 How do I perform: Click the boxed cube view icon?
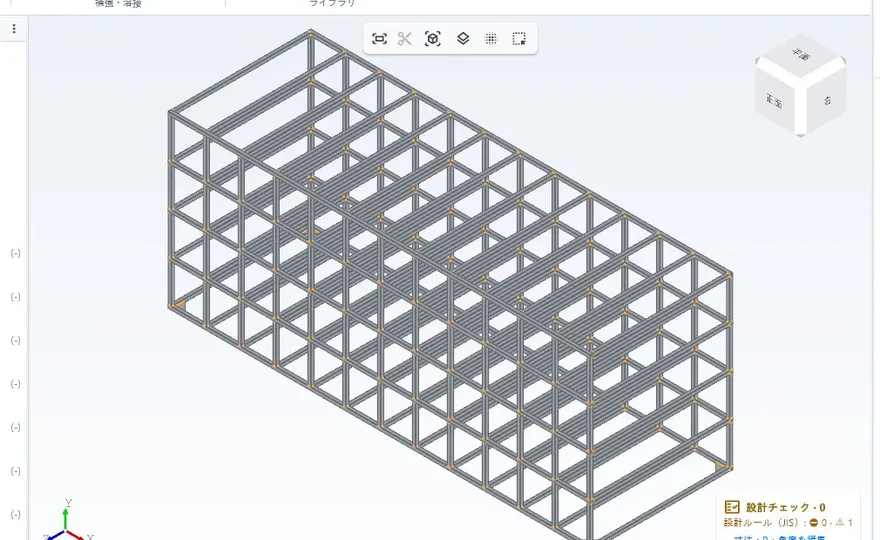click(433, 39)
